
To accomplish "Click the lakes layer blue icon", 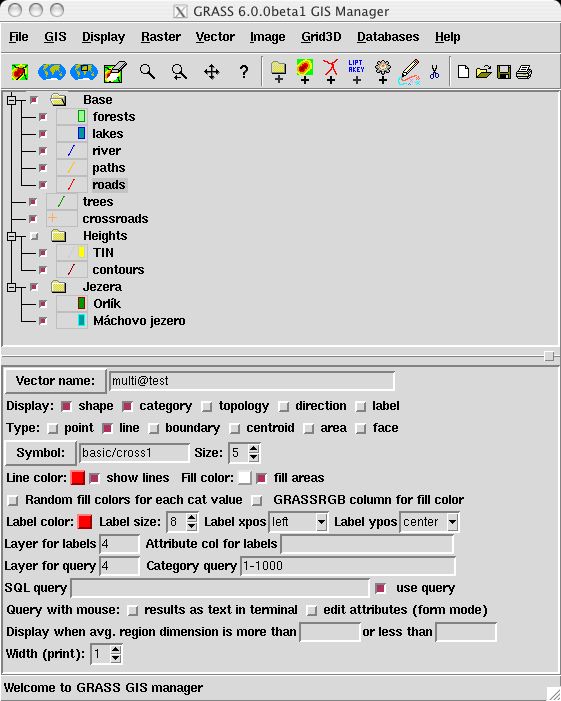I will (x=81, y=133).
